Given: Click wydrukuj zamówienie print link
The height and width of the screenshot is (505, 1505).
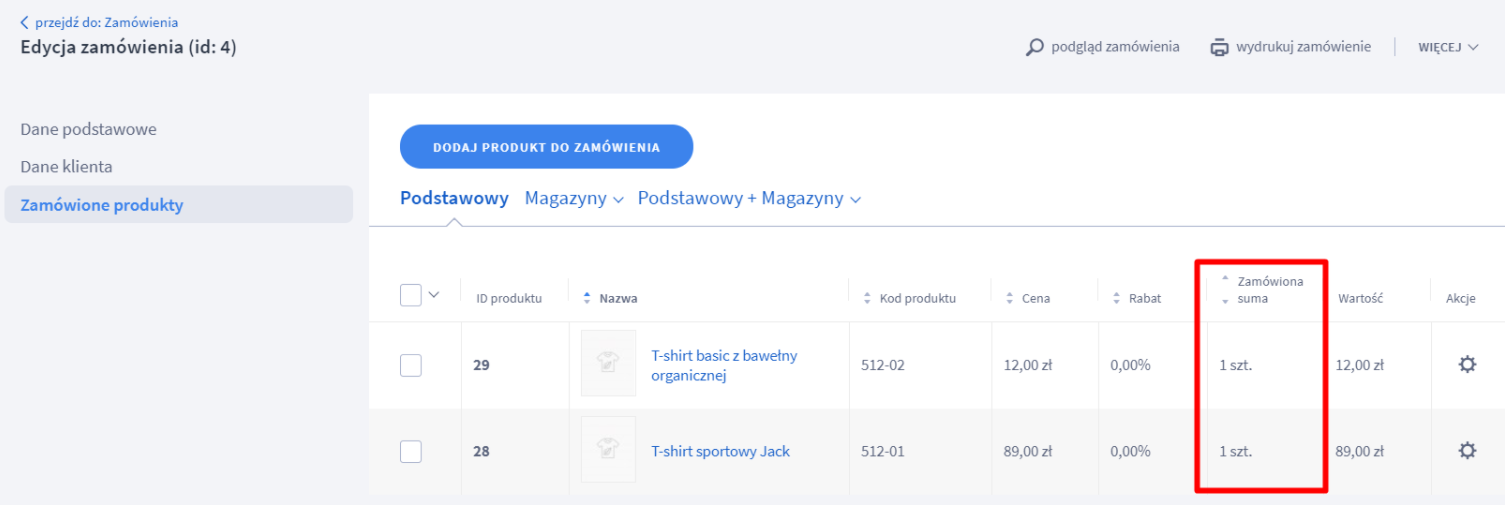Looking at the screenshot, I should click(x=1303, y=47).
